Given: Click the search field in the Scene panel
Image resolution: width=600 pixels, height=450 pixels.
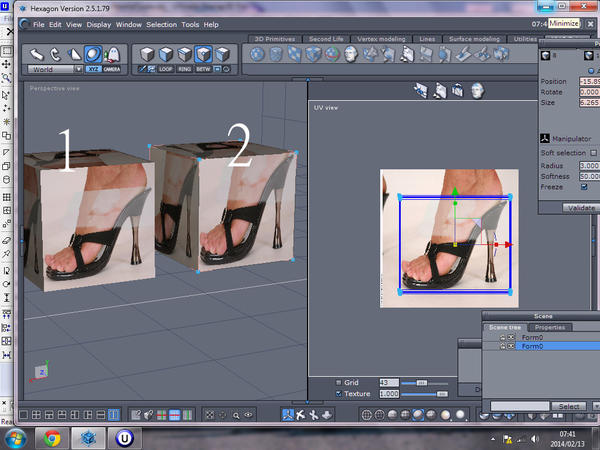Looking at the screenshot, I should click(520, 406).
